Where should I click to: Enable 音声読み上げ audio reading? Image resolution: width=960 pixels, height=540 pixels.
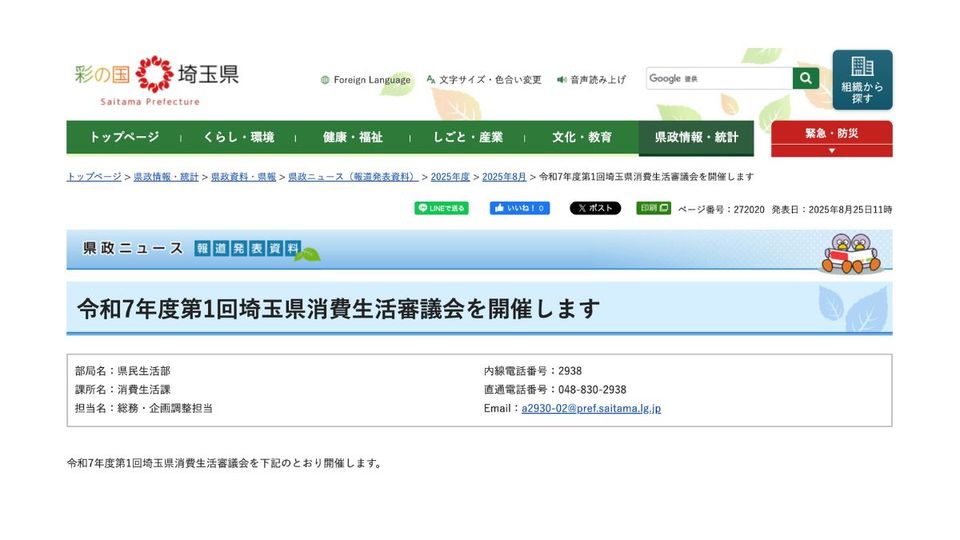tap(592, 80)
